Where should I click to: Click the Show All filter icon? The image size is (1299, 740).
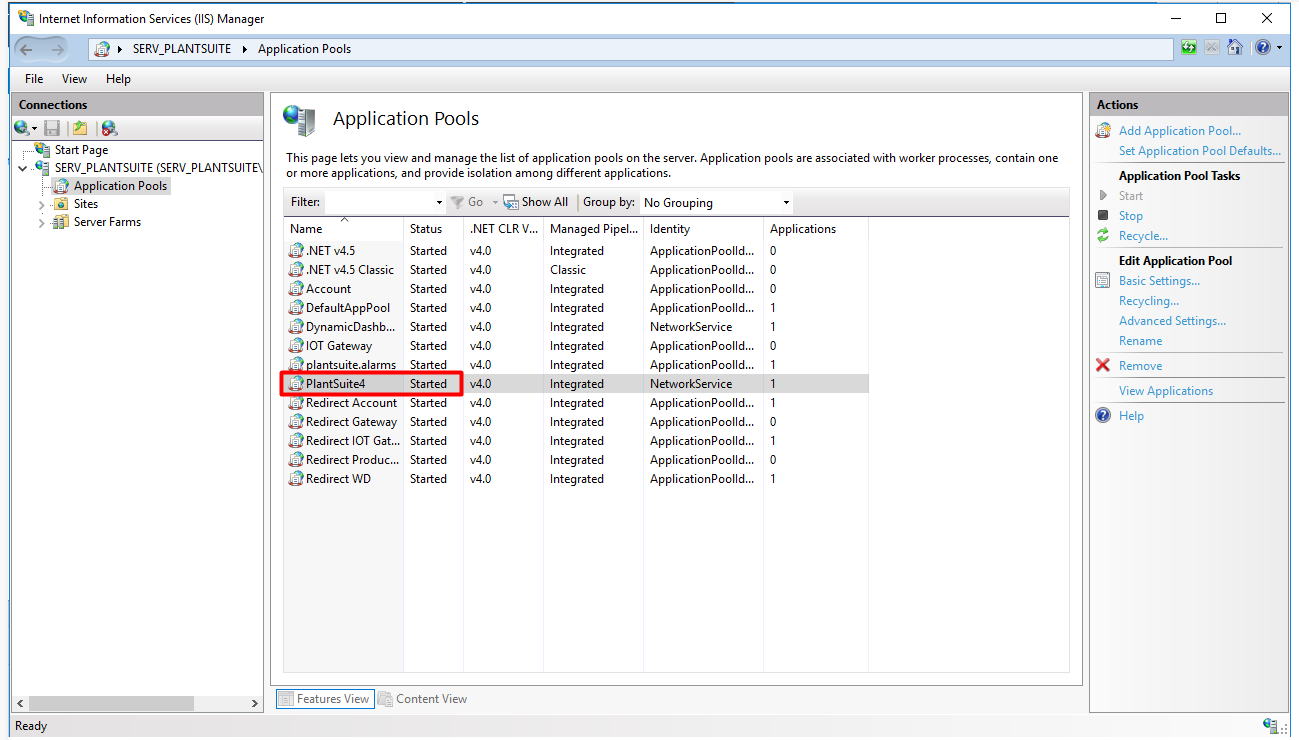pos(510,202)
